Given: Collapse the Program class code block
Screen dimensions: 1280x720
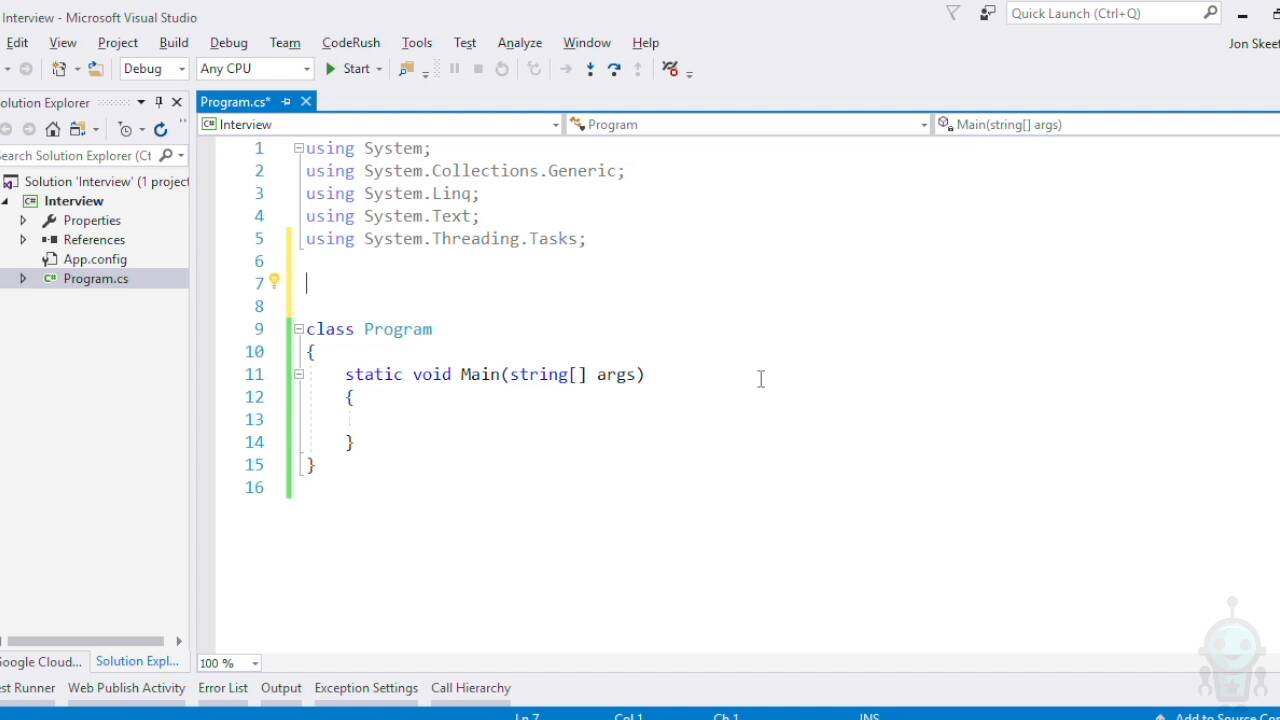Looking at the screenshot, I should pos(298,329).
